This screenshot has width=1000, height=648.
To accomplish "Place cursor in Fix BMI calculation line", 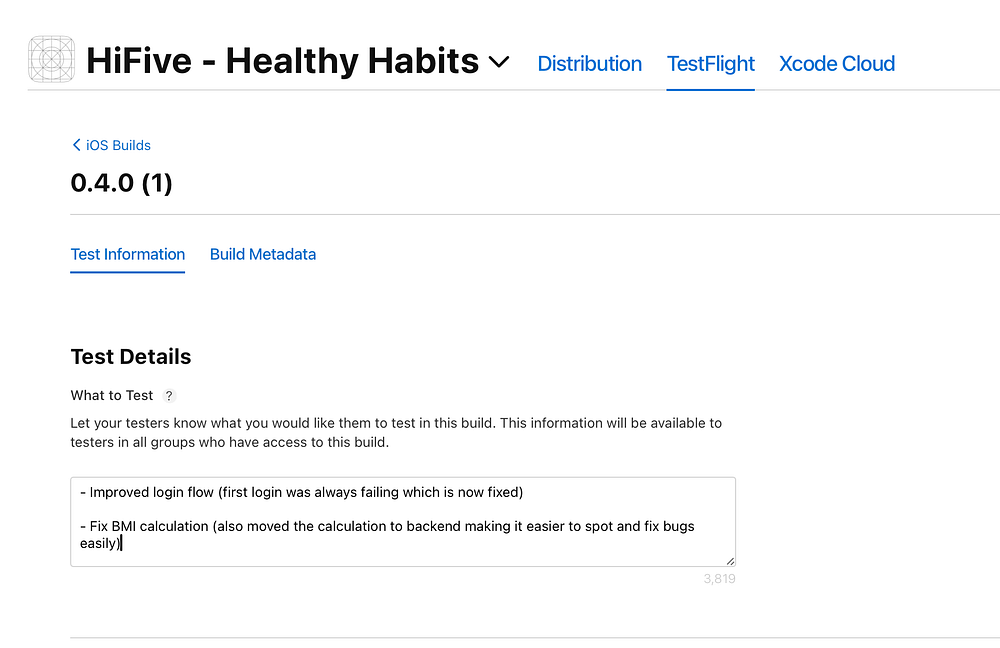I will [x=390, y=526].
